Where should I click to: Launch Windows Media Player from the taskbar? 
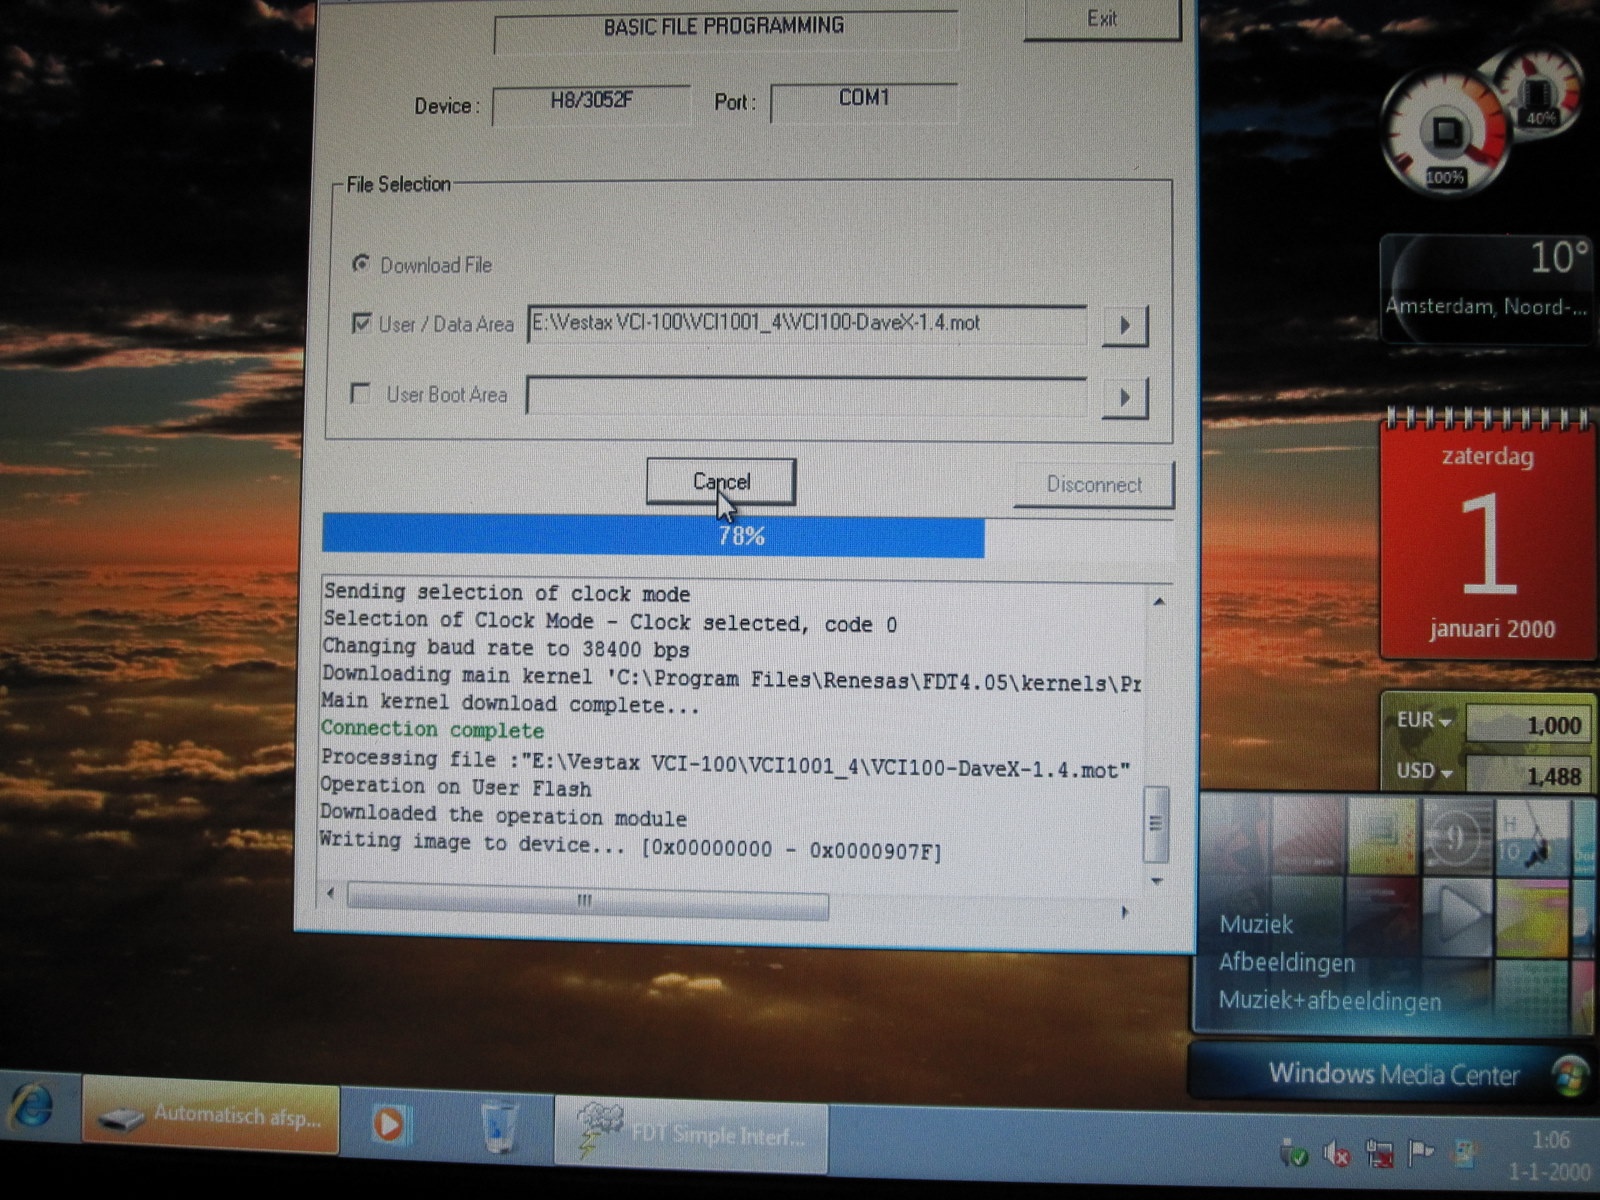pos(389,1124)
